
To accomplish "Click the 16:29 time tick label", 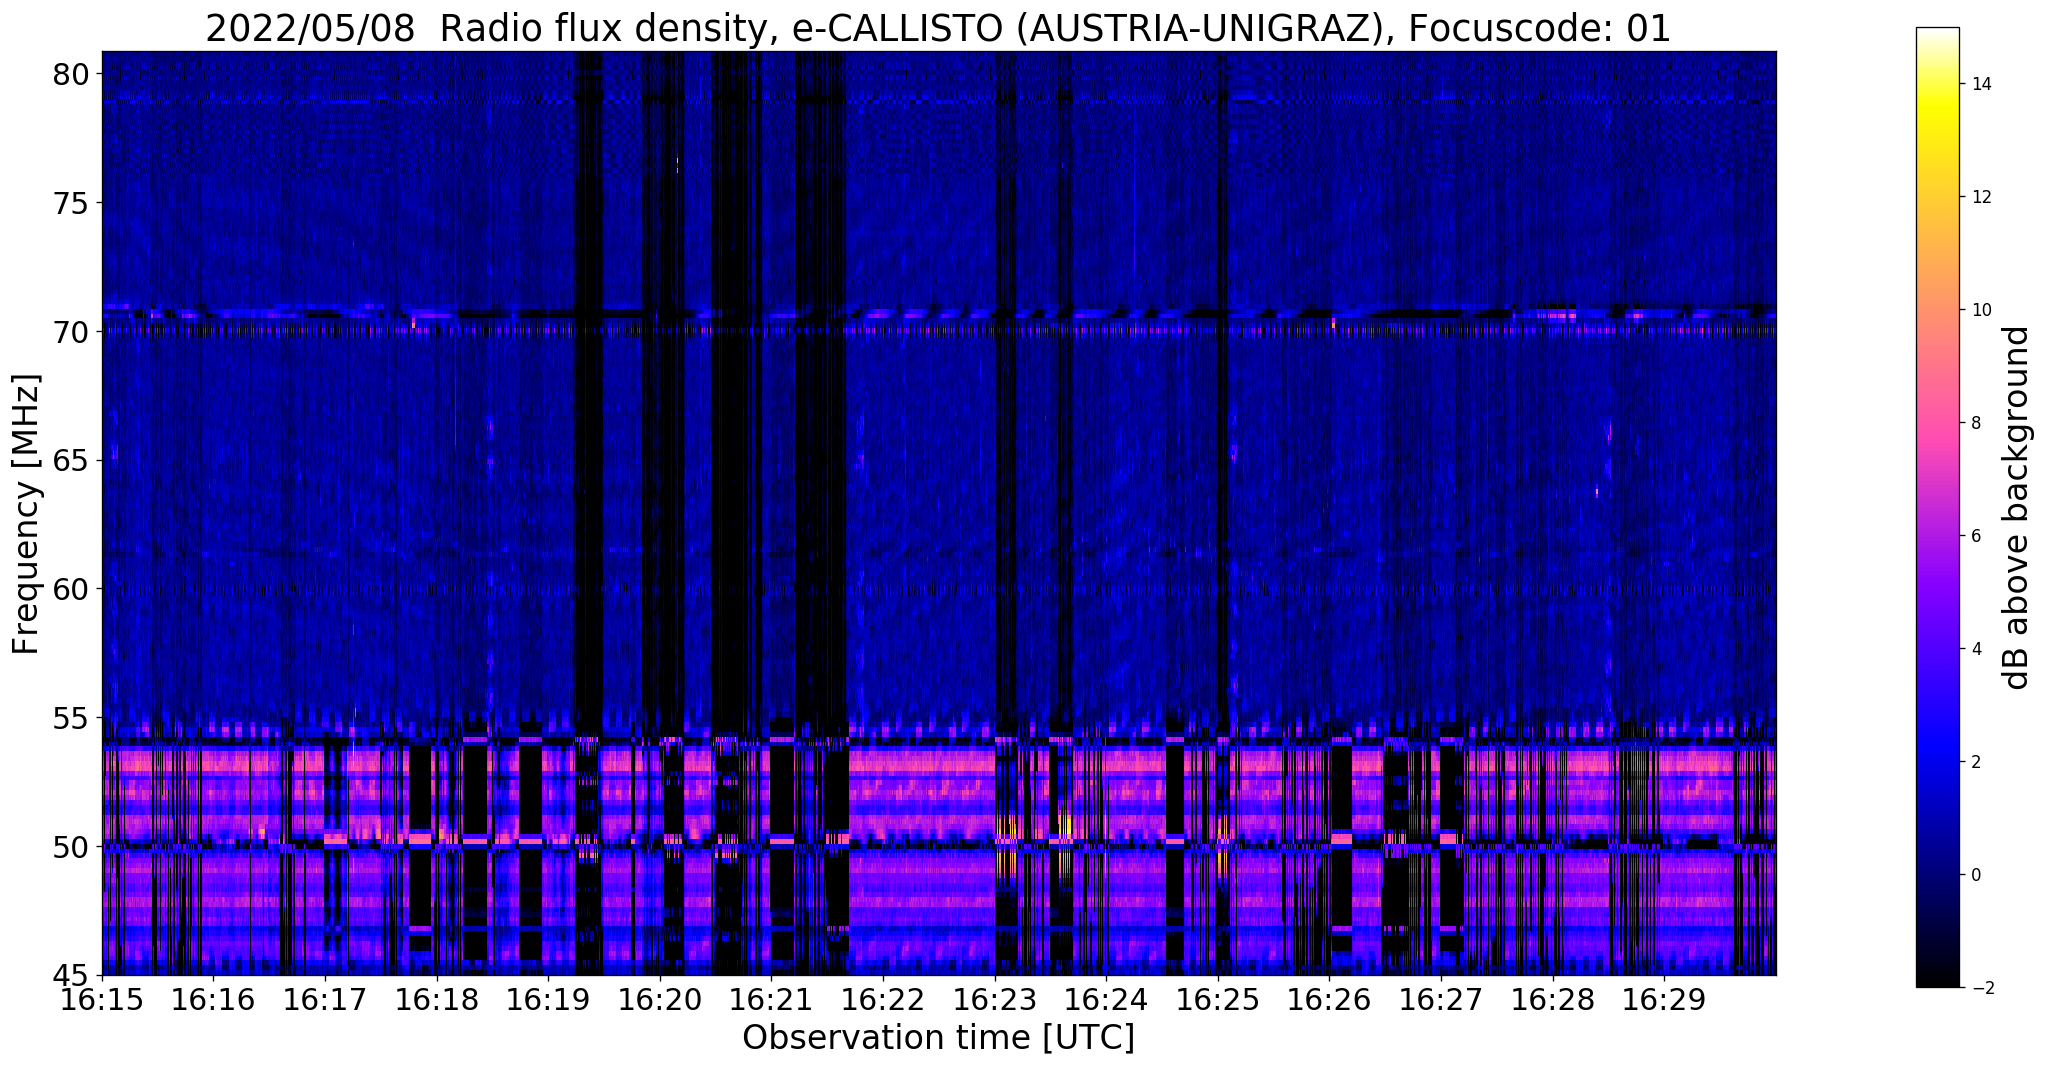I will 1664,999.
